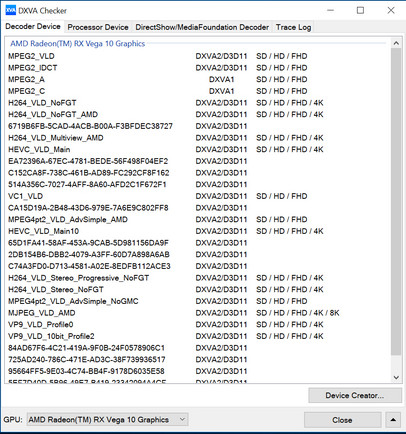The height and width of the screenshot is (434, 406).
Task: Click the DXVA Checker app icon in title bar
Action: [11, 10]
